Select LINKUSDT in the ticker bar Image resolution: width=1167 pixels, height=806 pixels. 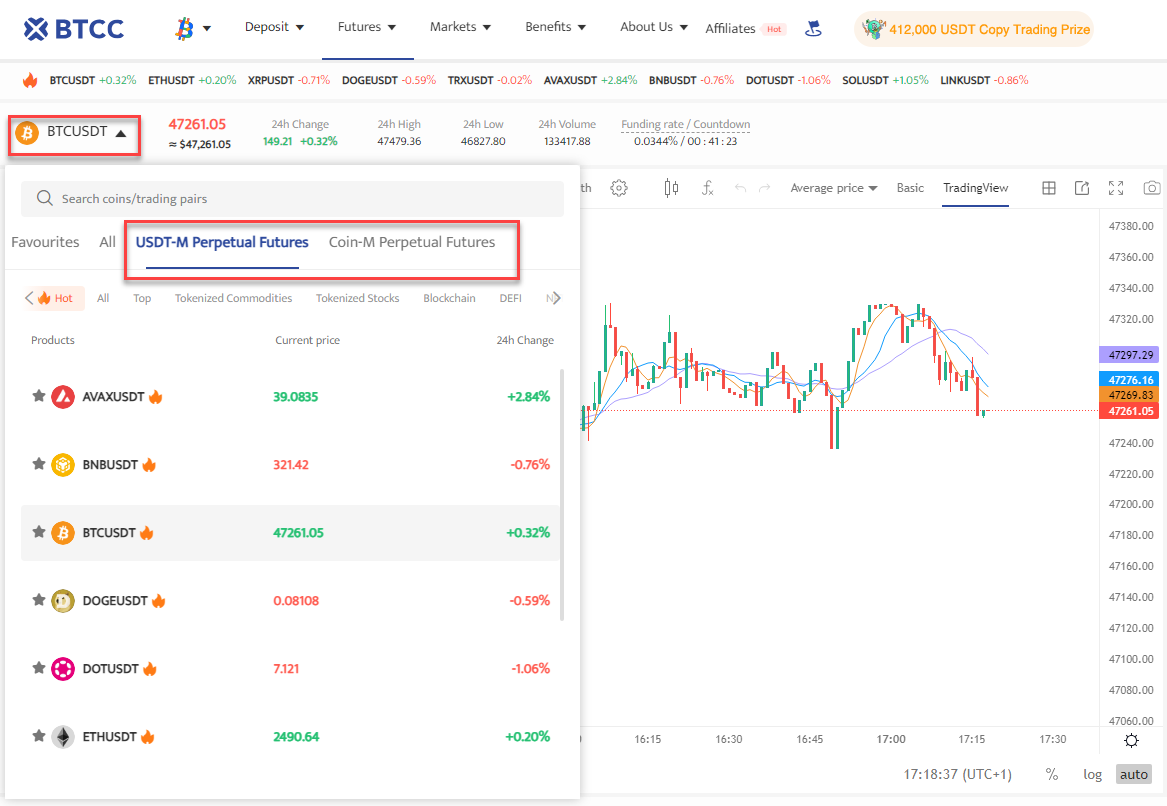coord(984,80)
